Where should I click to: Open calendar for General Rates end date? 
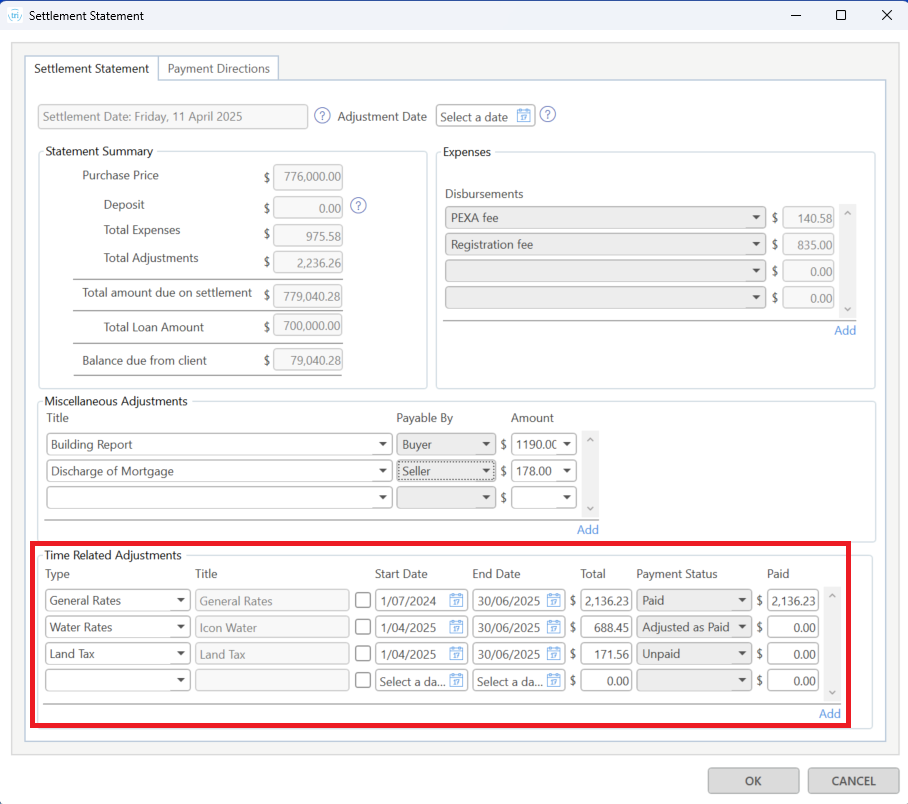click(554, 601)
